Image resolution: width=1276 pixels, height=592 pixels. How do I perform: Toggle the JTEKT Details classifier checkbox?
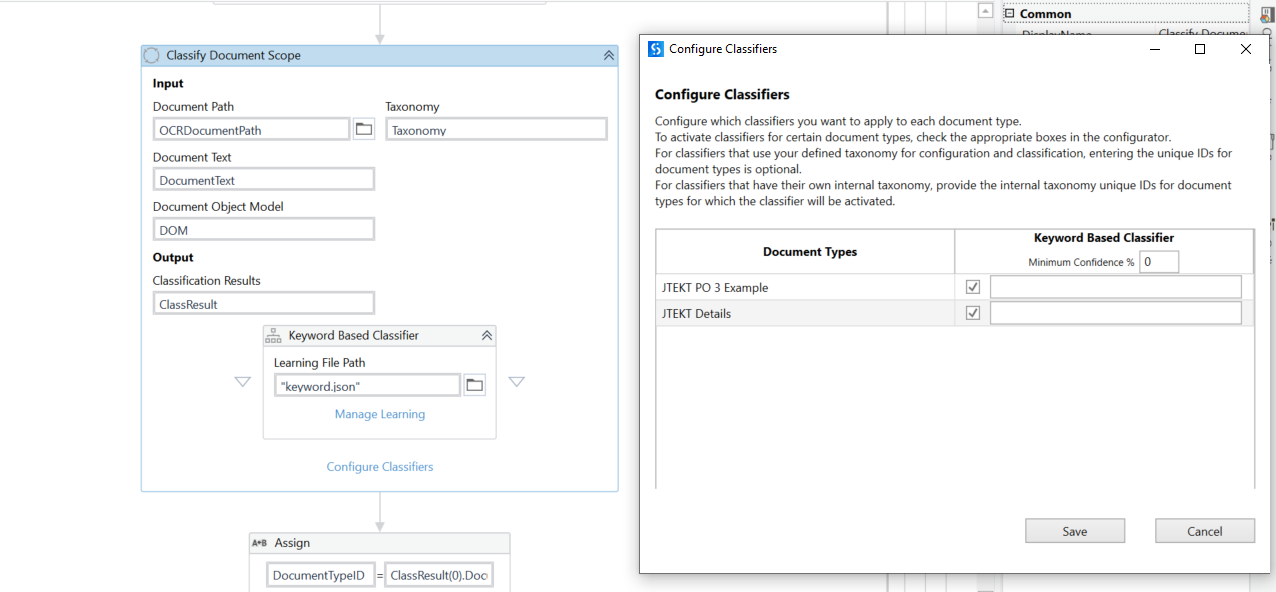pos(972,313)
